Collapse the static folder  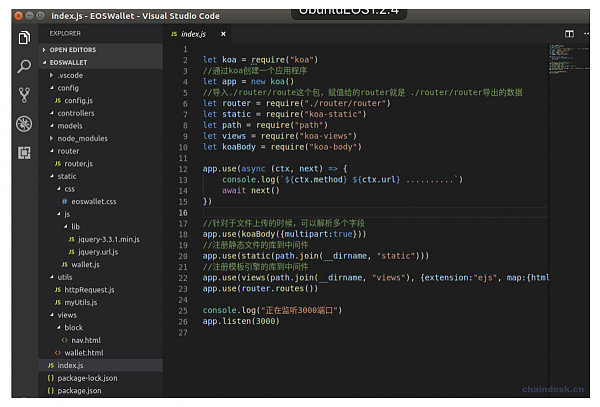tap(101, 176)
